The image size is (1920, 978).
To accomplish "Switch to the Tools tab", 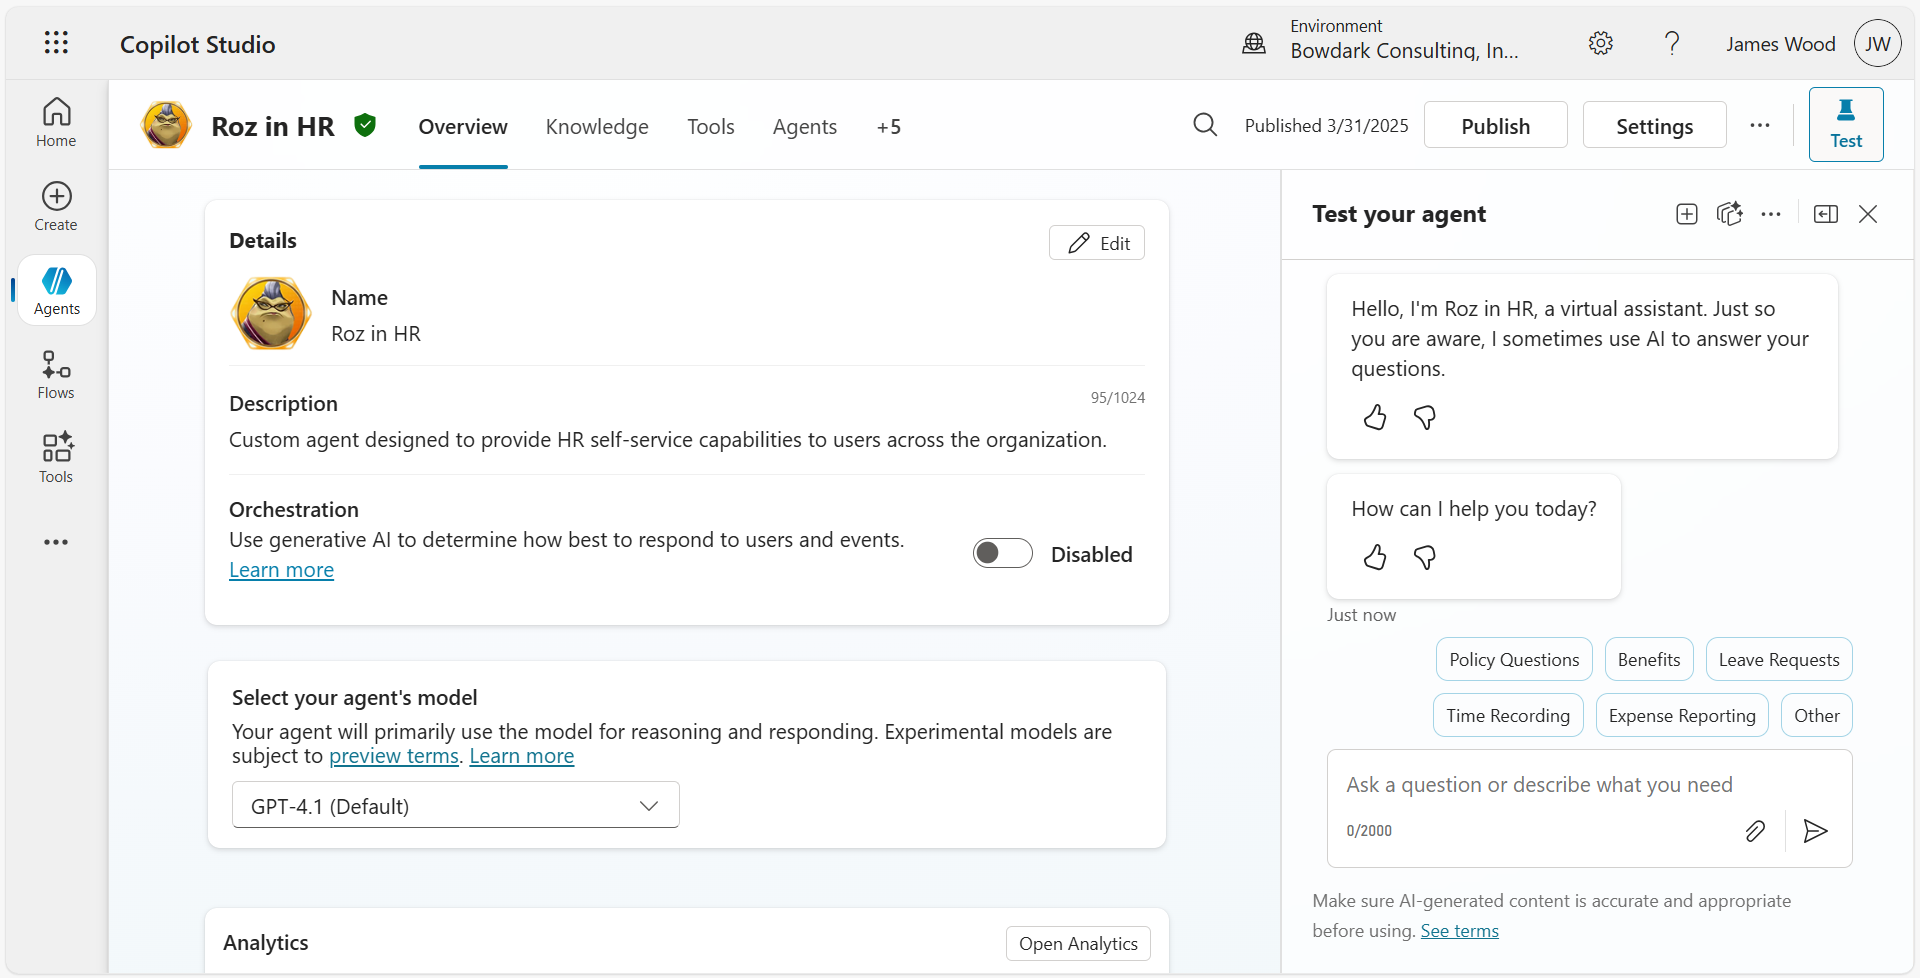I will coord(711,127).
